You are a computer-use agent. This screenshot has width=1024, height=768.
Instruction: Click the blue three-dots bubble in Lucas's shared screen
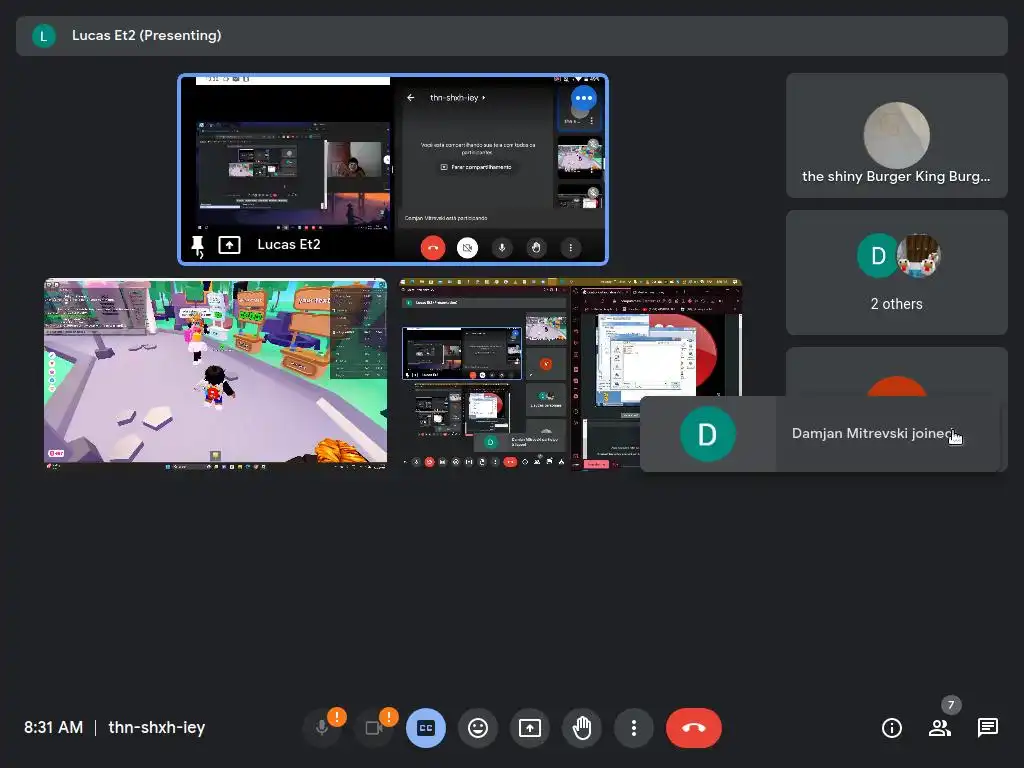584,98
